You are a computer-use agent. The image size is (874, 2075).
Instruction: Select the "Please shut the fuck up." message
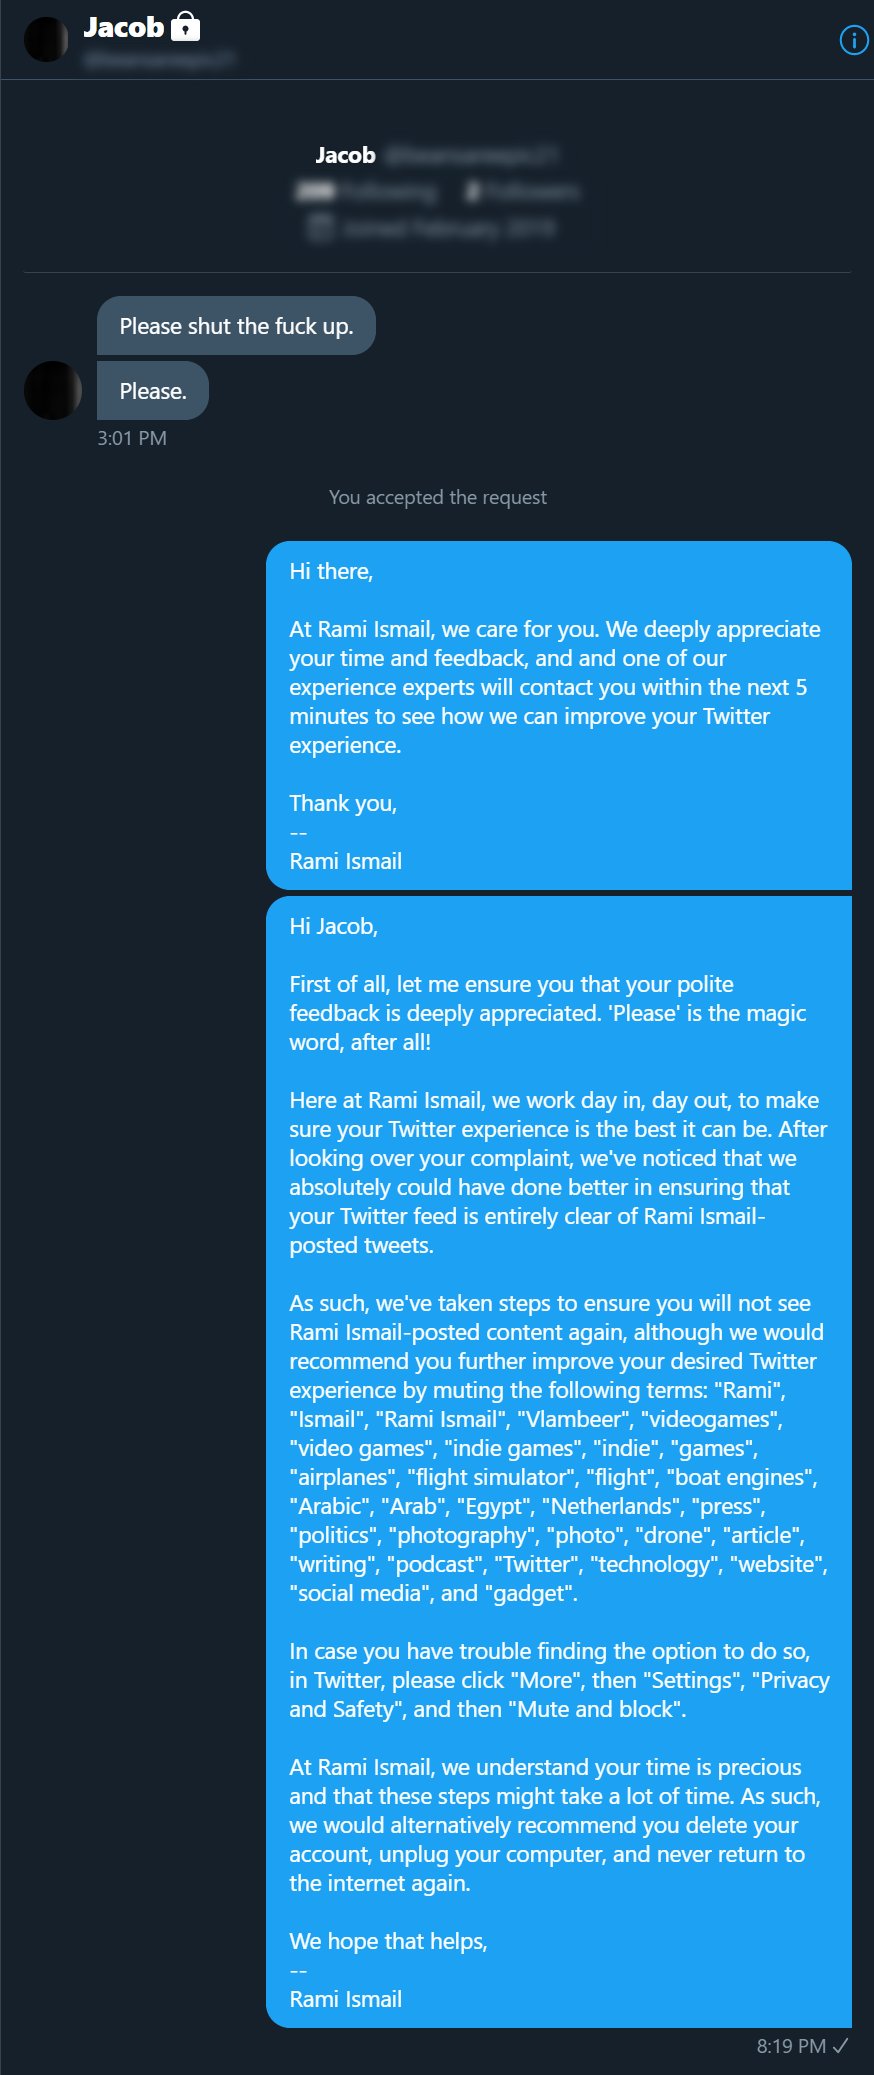(236, 326)
